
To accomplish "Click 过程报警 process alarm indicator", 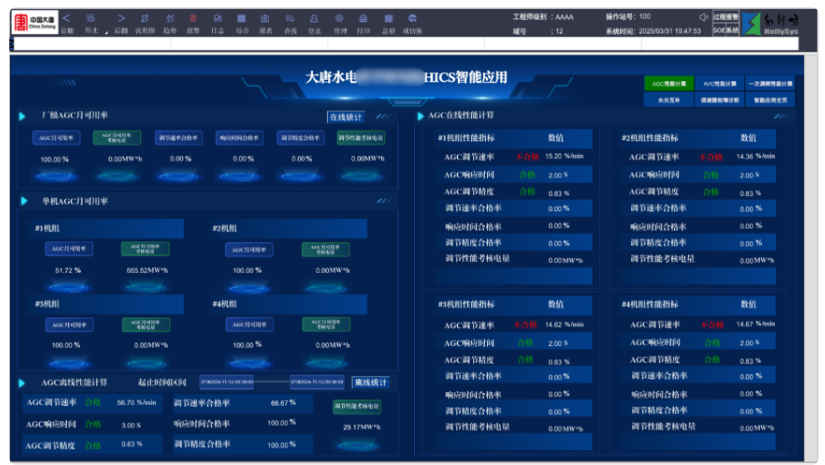I will pos(726,17).
